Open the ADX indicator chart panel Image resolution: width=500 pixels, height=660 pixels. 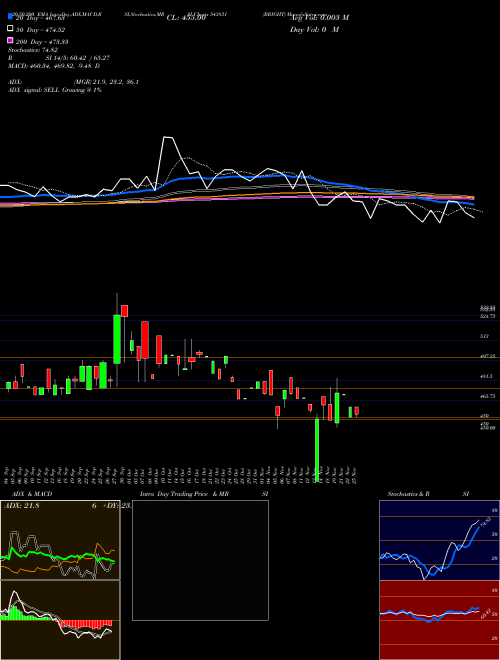tap(60, 540)
